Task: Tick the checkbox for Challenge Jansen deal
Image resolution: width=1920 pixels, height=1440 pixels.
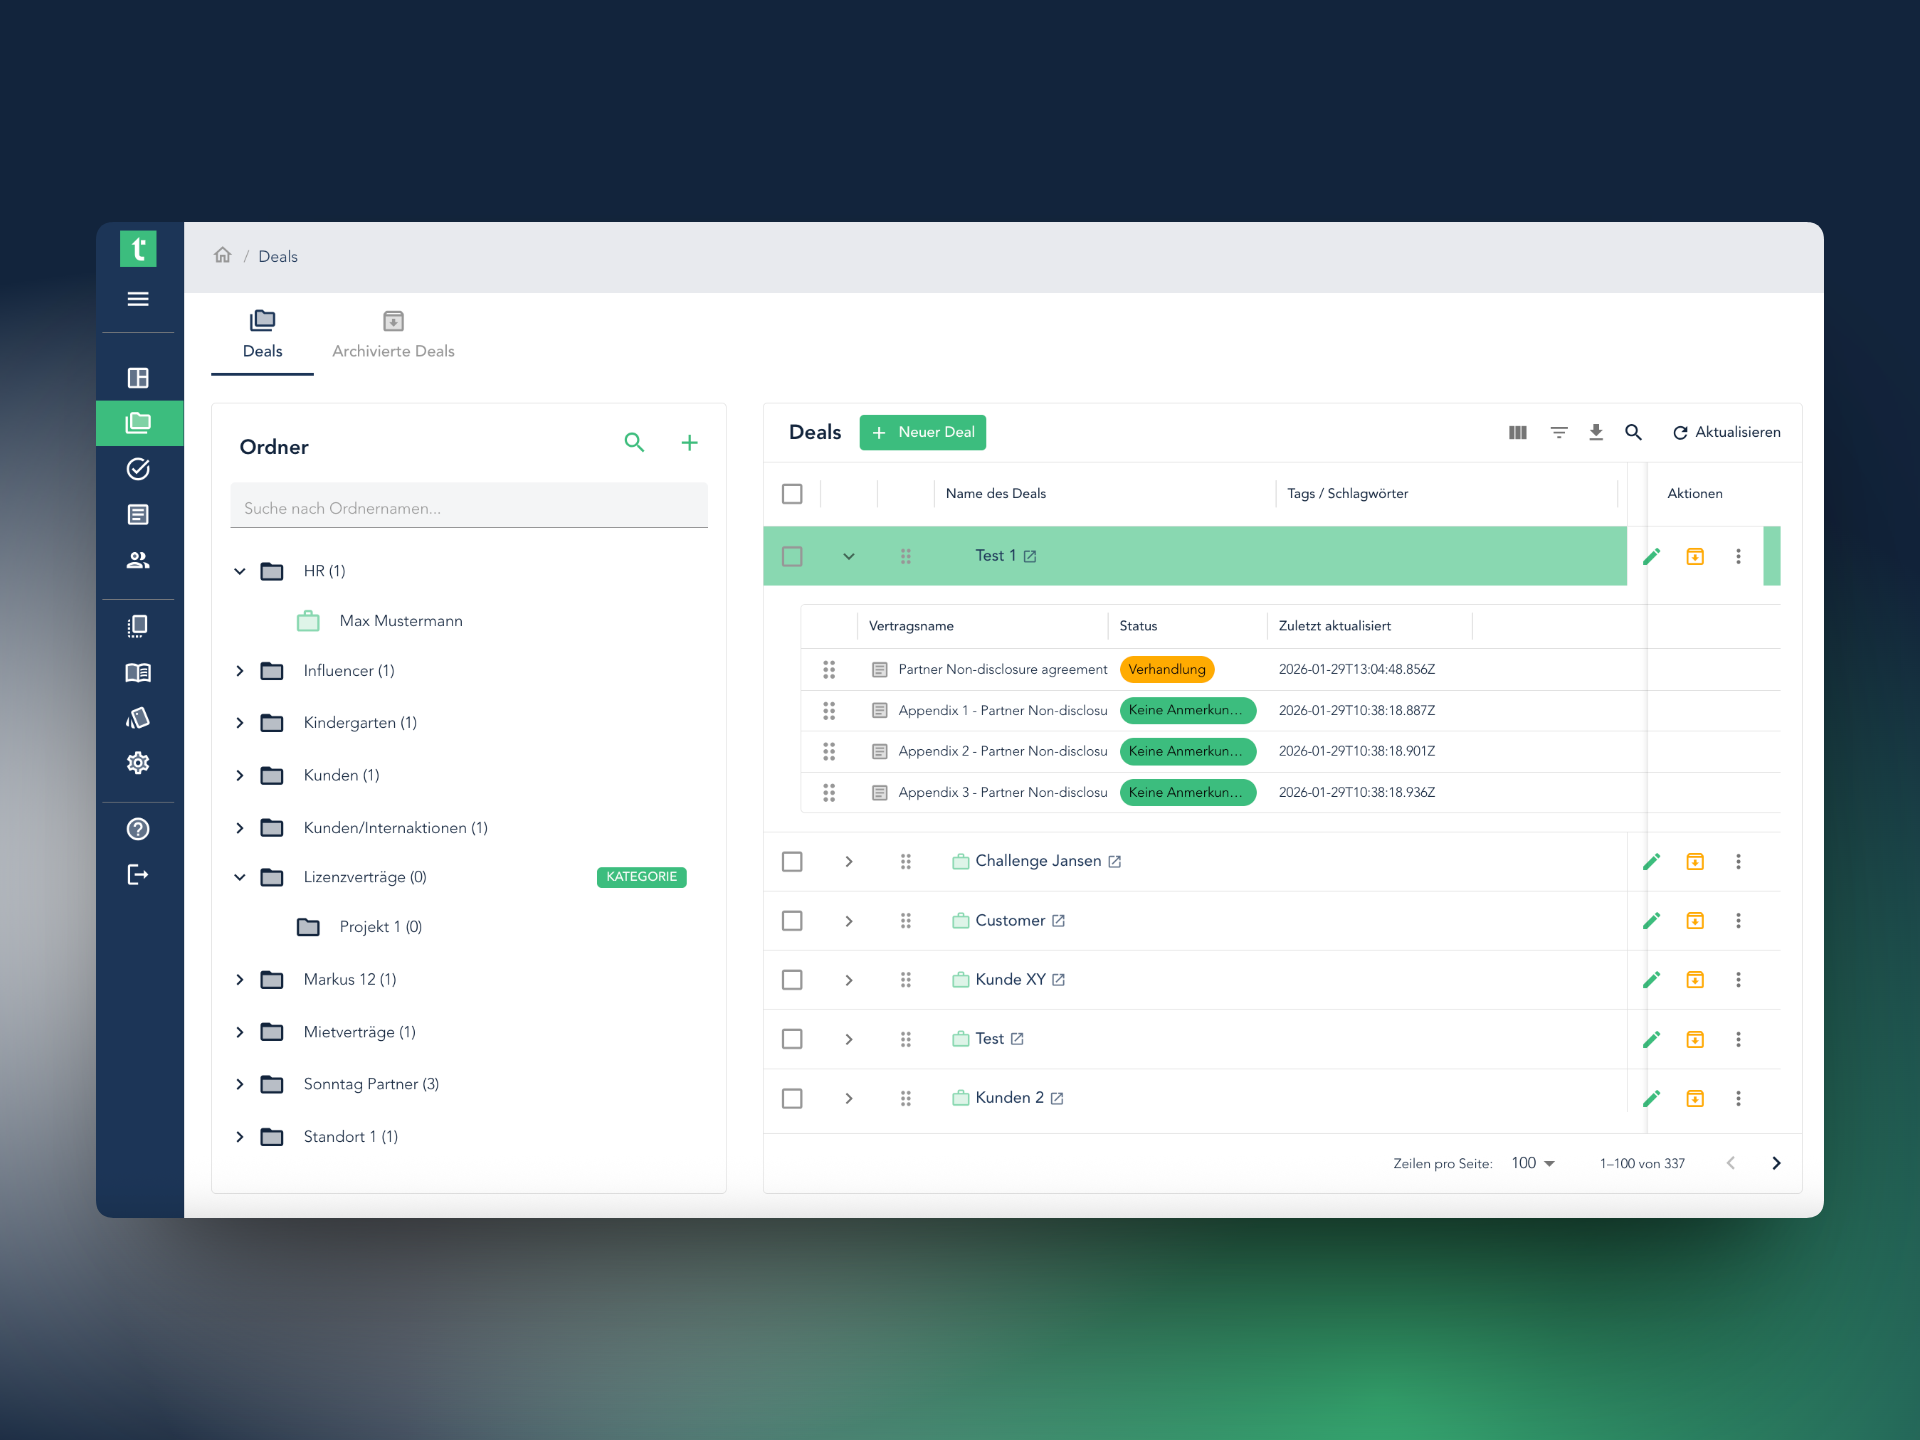Action: coord(792,861)
